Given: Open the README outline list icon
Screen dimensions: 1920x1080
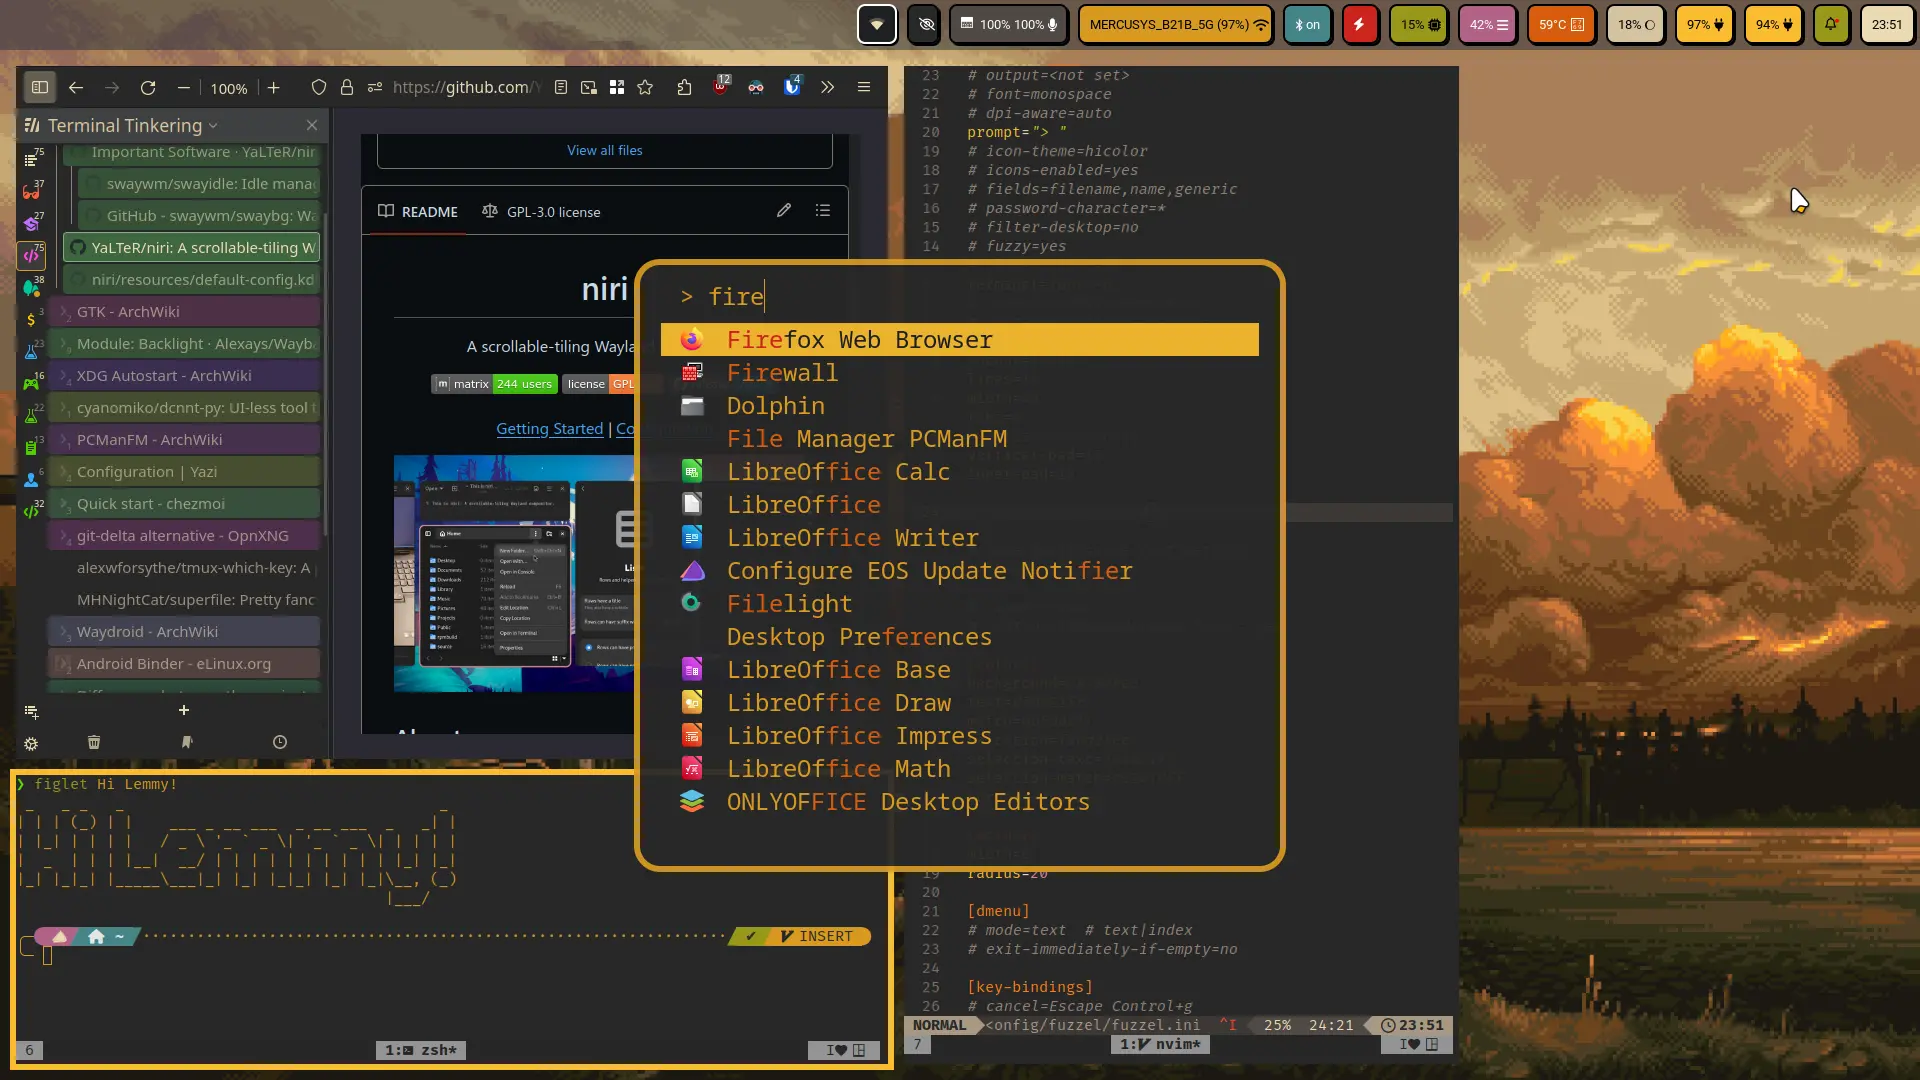Looking at the screenshot, I should (x=823, y=211).
